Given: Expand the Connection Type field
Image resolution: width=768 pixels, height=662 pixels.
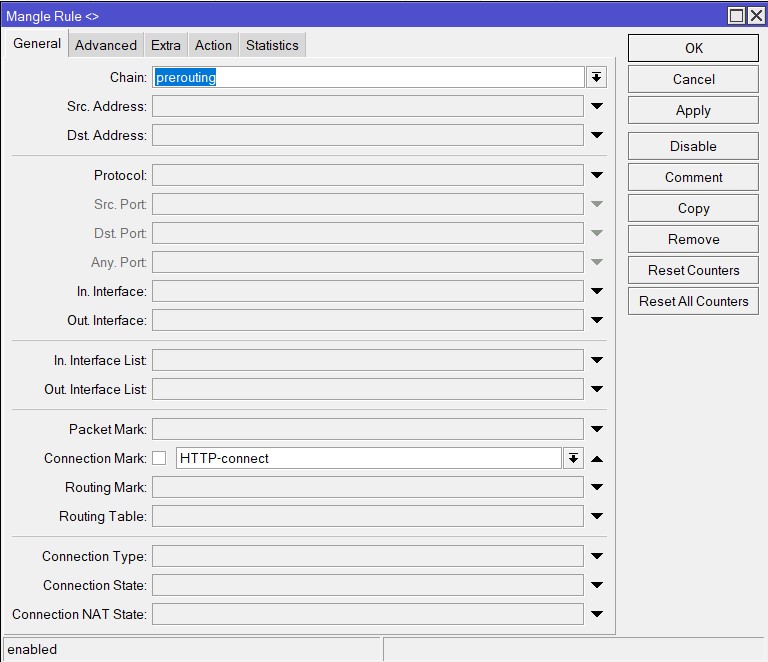Looking at the screenshot, I should pyautogui.click(x=597, y=556).
